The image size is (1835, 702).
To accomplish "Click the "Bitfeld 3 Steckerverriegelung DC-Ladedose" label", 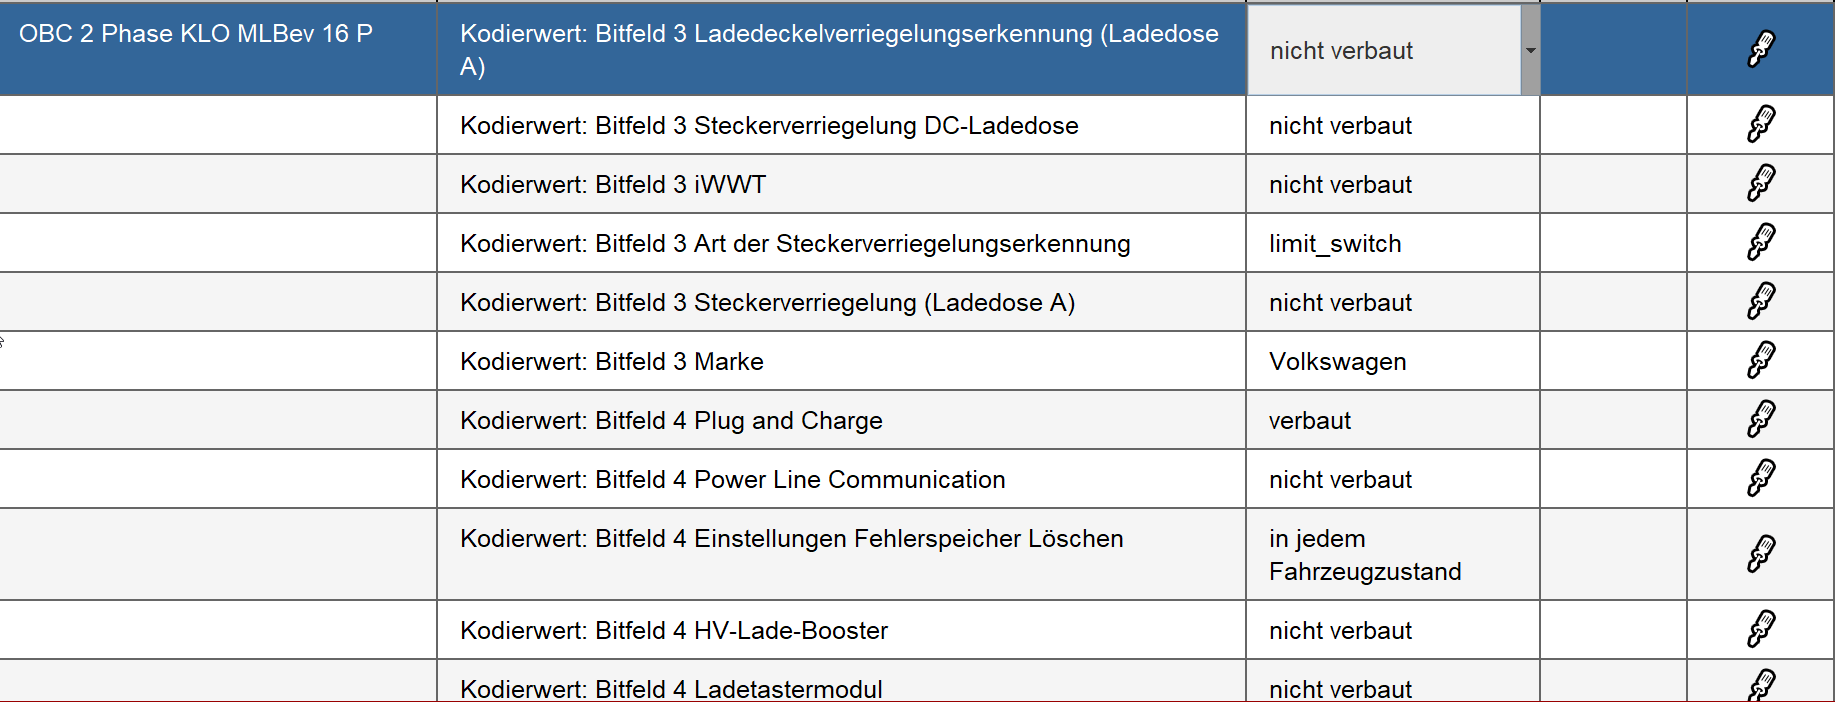I will [x=769, y=126].
